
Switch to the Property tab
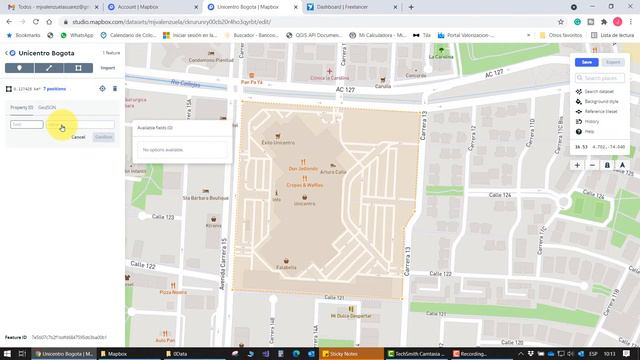[22, 107]
